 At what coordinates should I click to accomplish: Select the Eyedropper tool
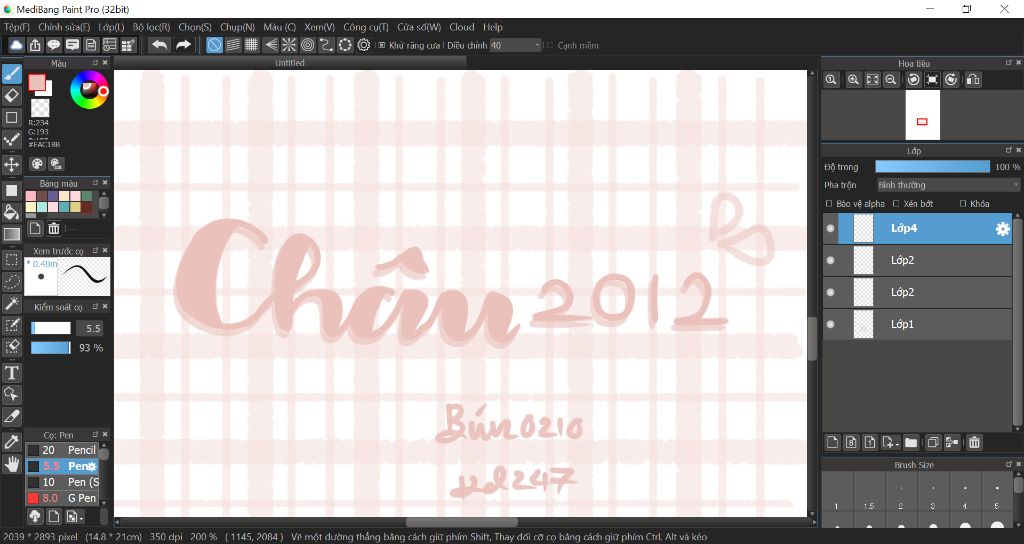[x=12, y=441]
